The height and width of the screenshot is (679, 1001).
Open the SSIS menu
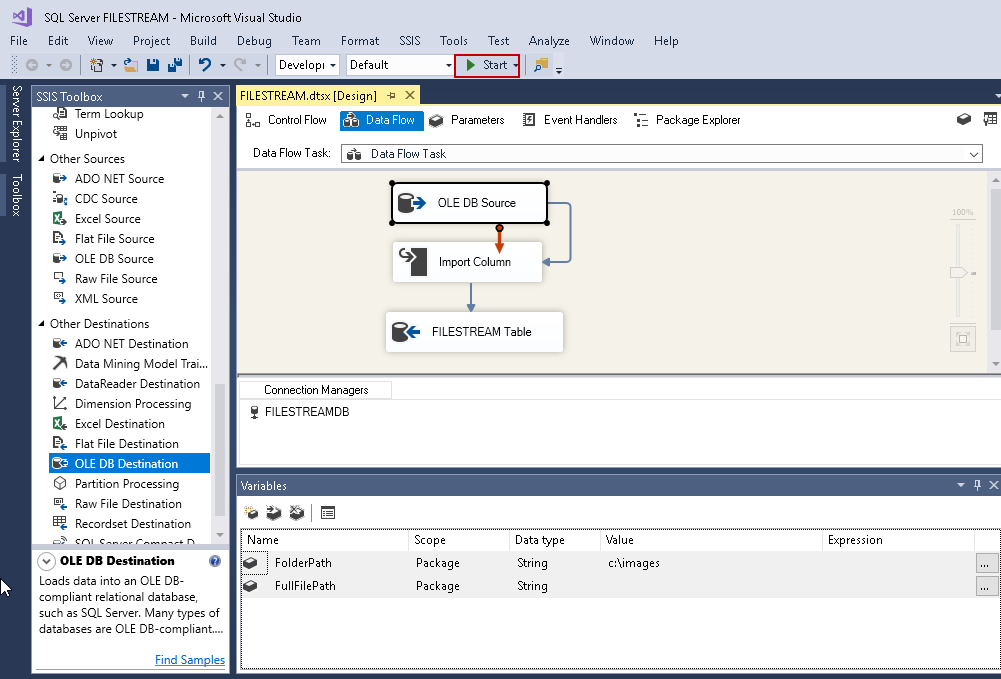coord(409,41)
